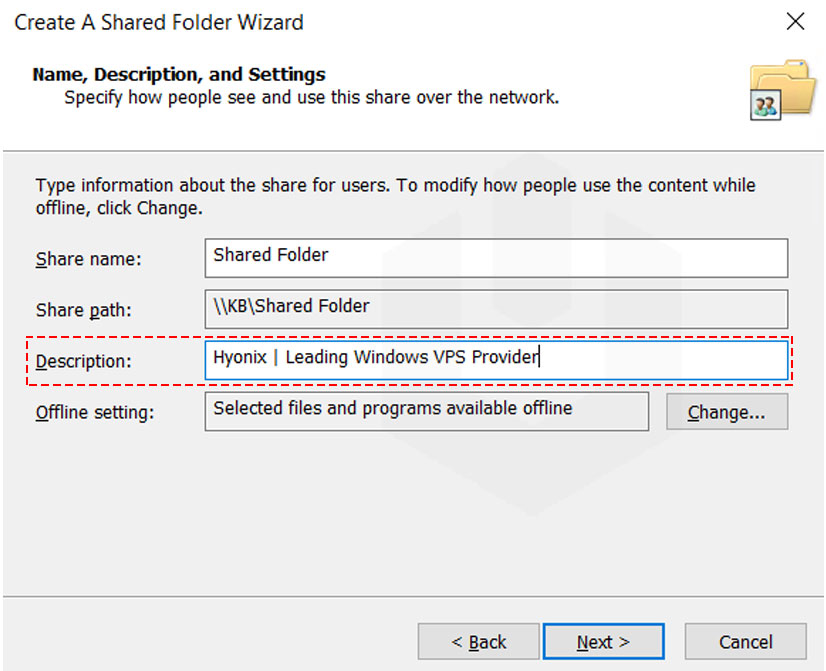This screenshot has height=671, width=826.
Task: Click the shared folder icon in header
Action: tap(783, 90)
